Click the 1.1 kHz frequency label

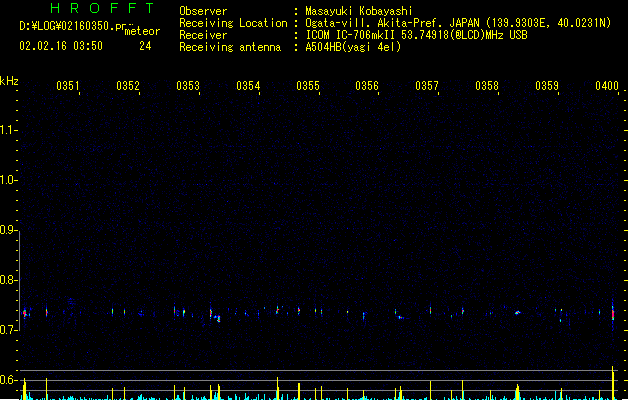pos(7,130)
